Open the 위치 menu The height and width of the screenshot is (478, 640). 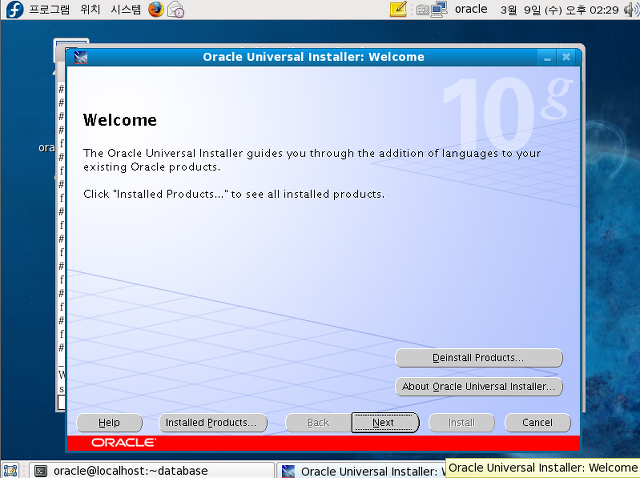click(90, 9)
